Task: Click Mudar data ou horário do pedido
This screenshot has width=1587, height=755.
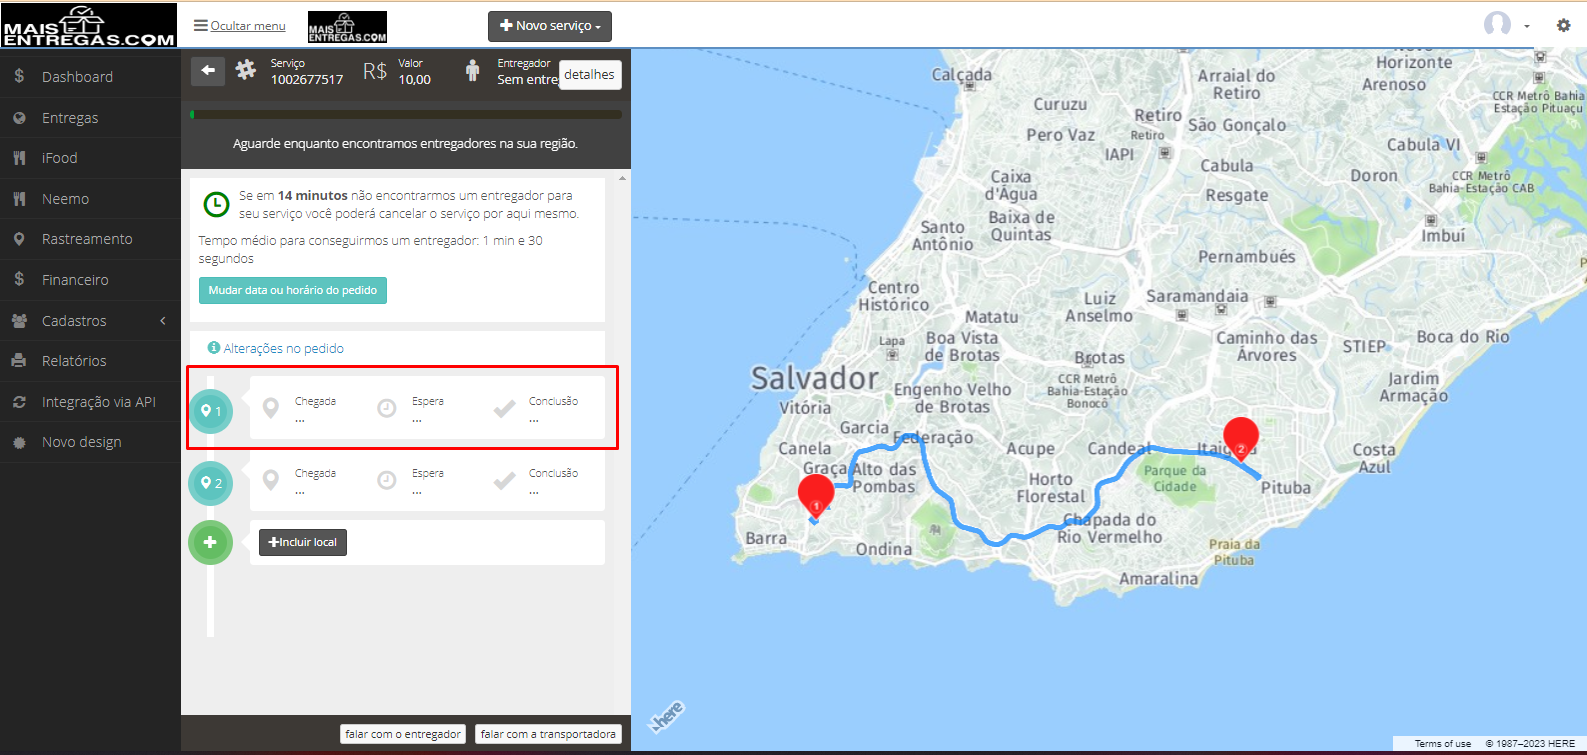Action: pos(293,290)
